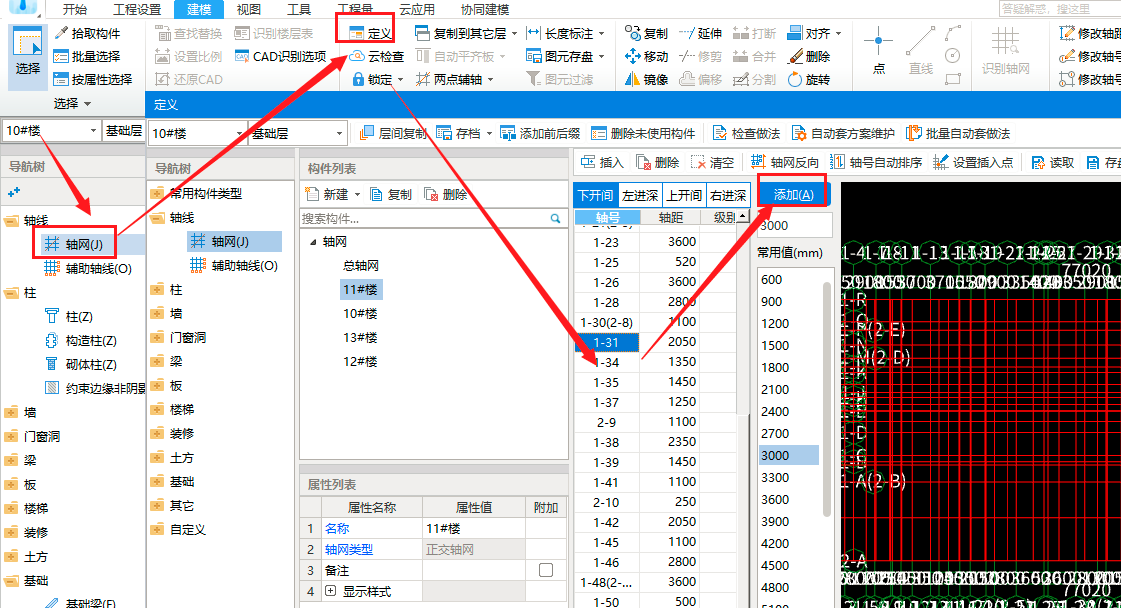Viewport: 1121px width, 608px height.
Task: Select 辅助轴线(O) in left navigation tree
Action: click(x=88, y=269)
